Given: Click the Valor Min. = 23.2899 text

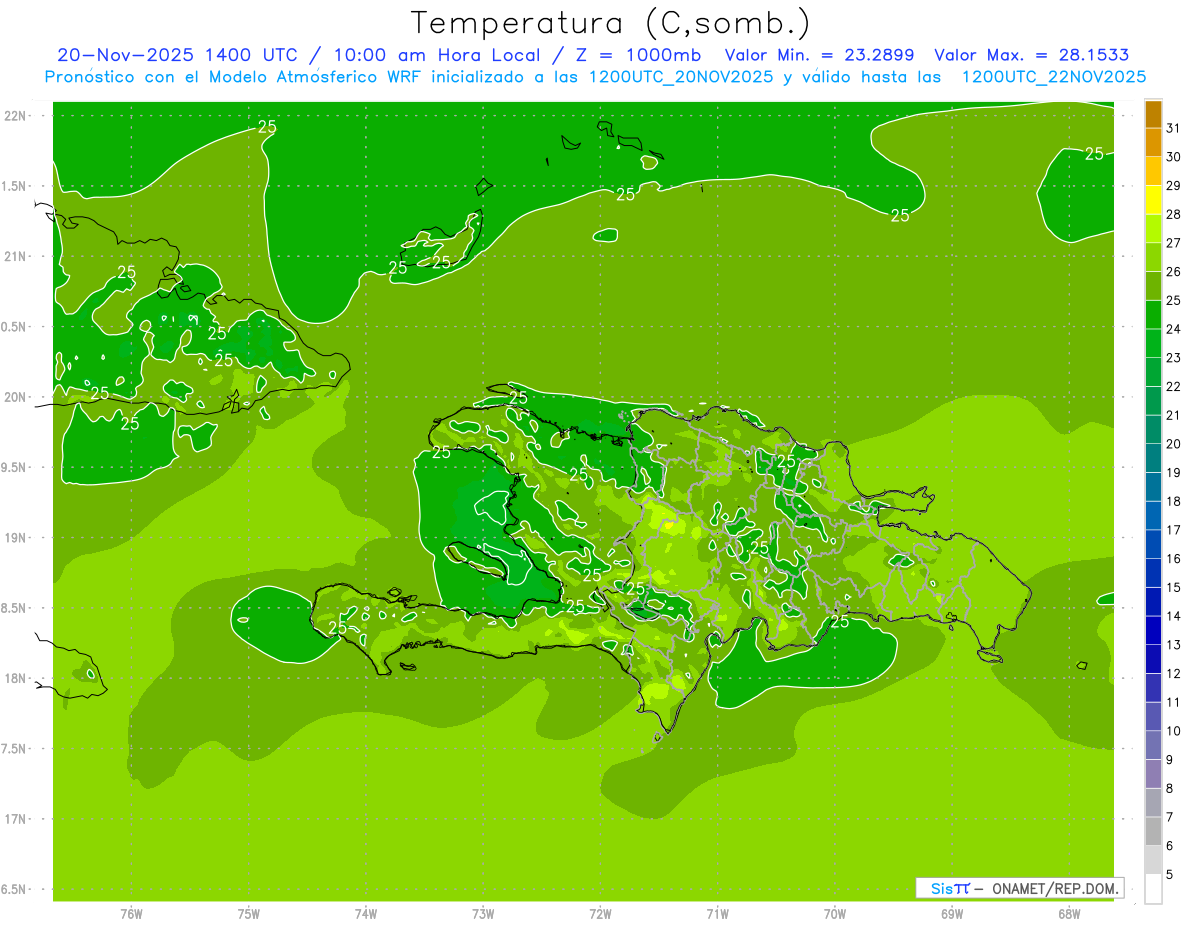Looking at the screenshot, I should pyautogui.click(x=819, y=55).
